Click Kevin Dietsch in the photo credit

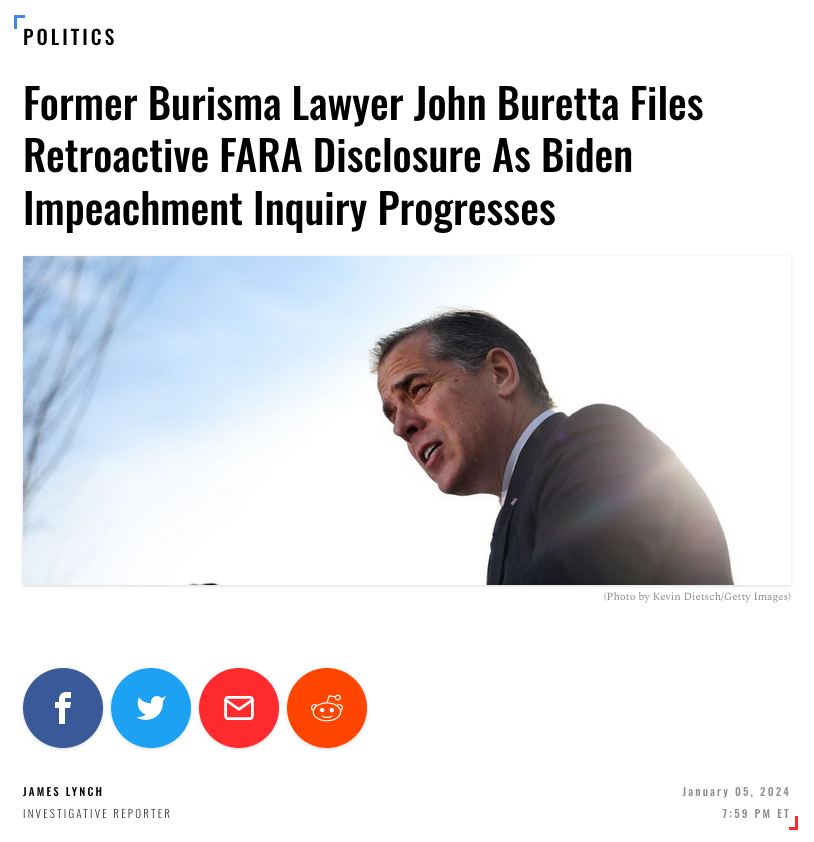(686, 597)
